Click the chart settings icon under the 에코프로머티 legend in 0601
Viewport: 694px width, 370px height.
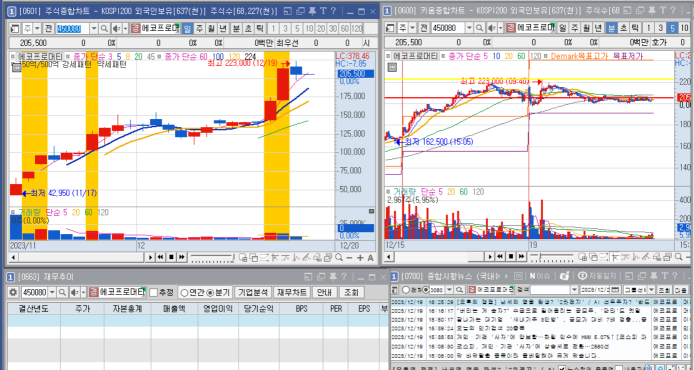click(16, 68)
